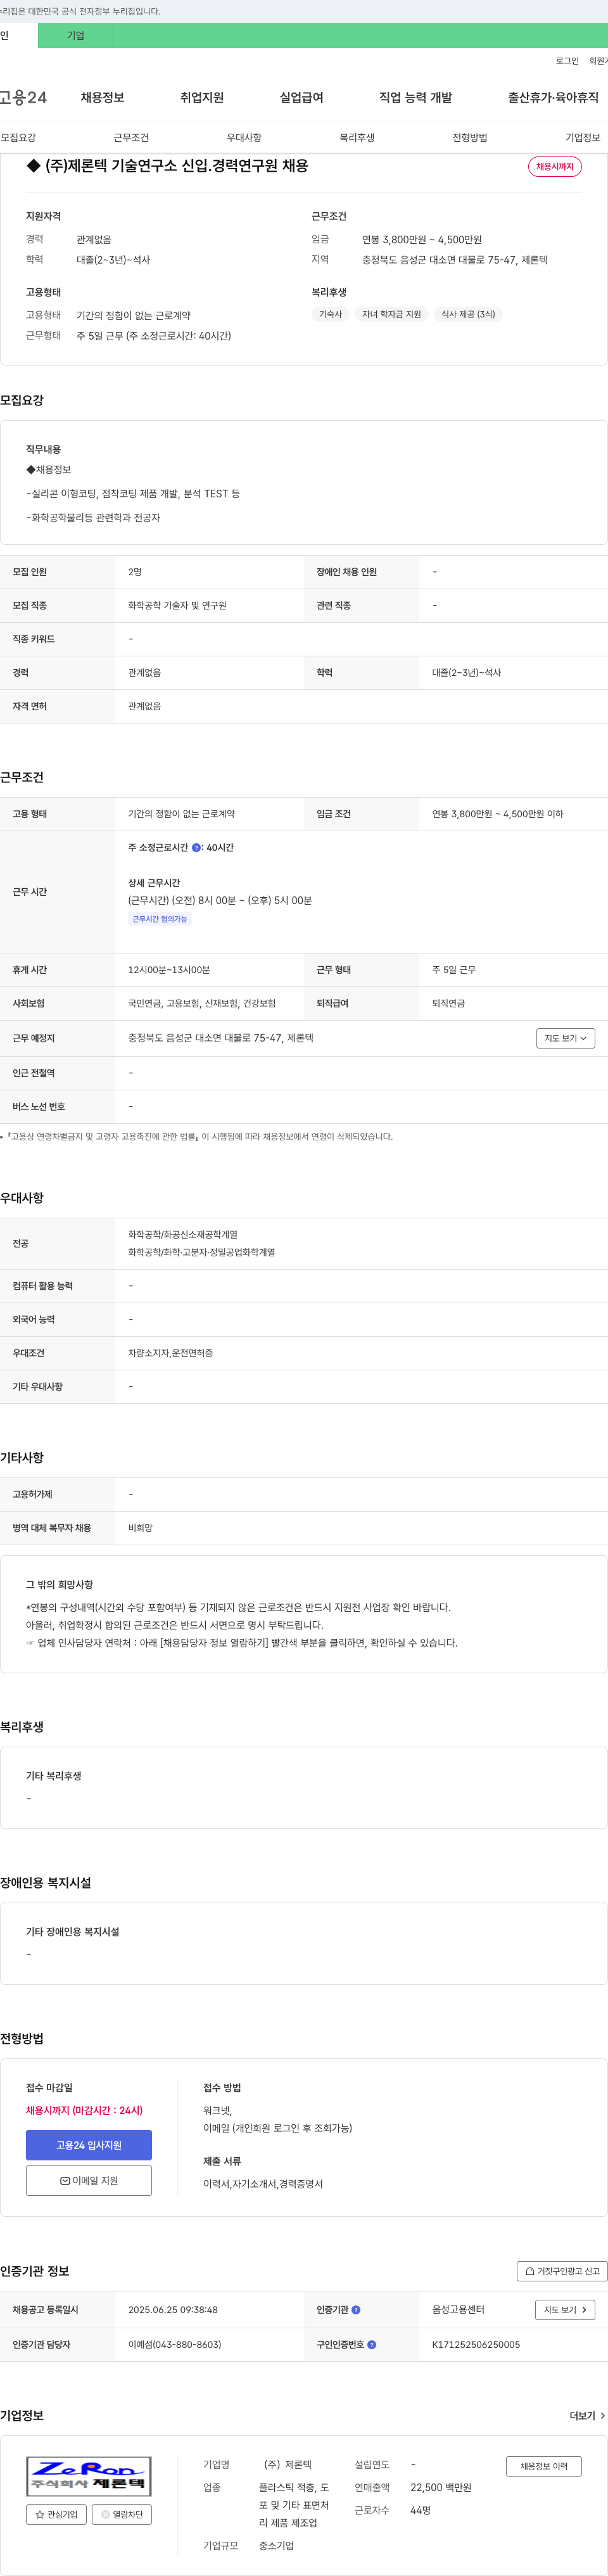Select the certification number K171252506250005
Image resolution: width=608 pixels, height=2576 pixels.
tap(476, 2344)
